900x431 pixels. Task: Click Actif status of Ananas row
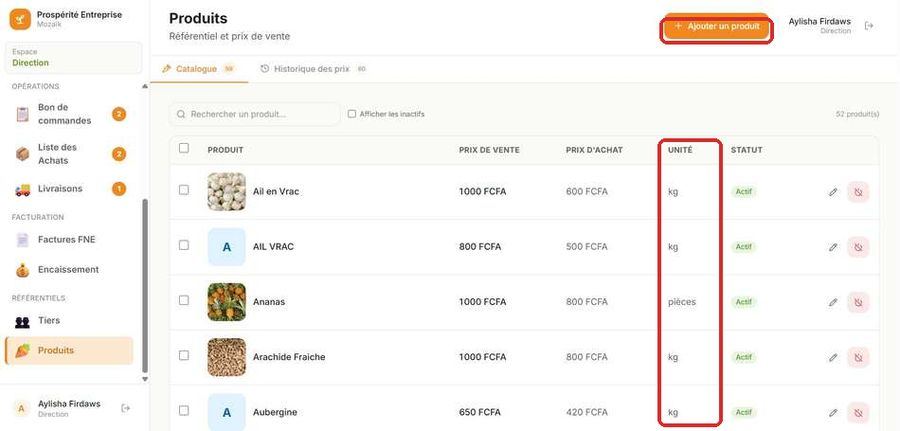click(x=744, y=302)
